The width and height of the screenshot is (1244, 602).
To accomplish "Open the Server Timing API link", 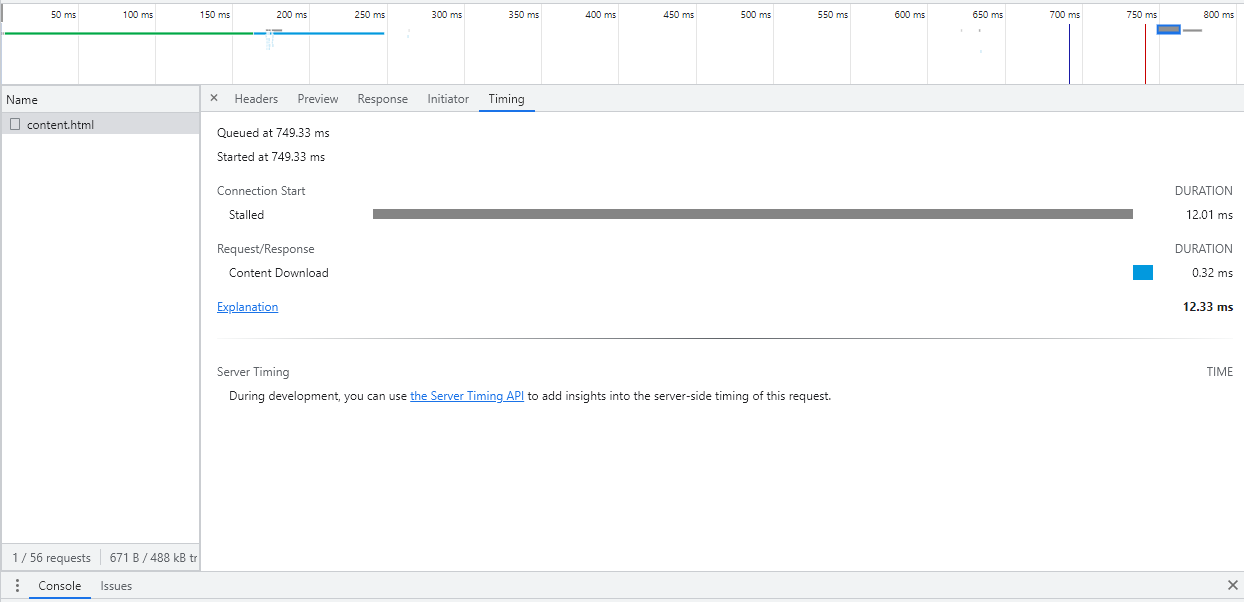I will click(x=467, y=395).
